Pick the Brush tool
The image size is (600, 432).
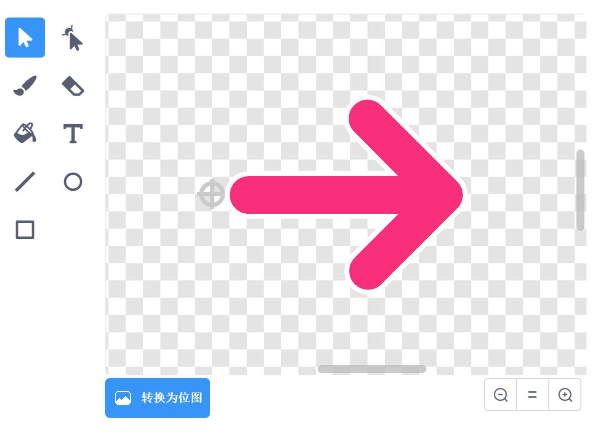click(x=25, y=86)
